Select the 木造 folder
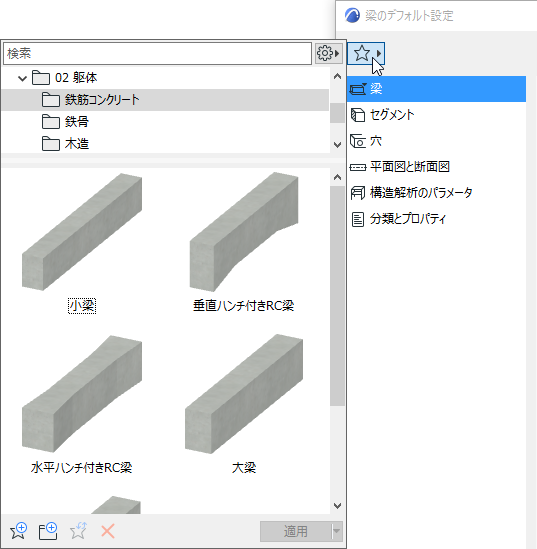537x549 pixels. (165, 144)
